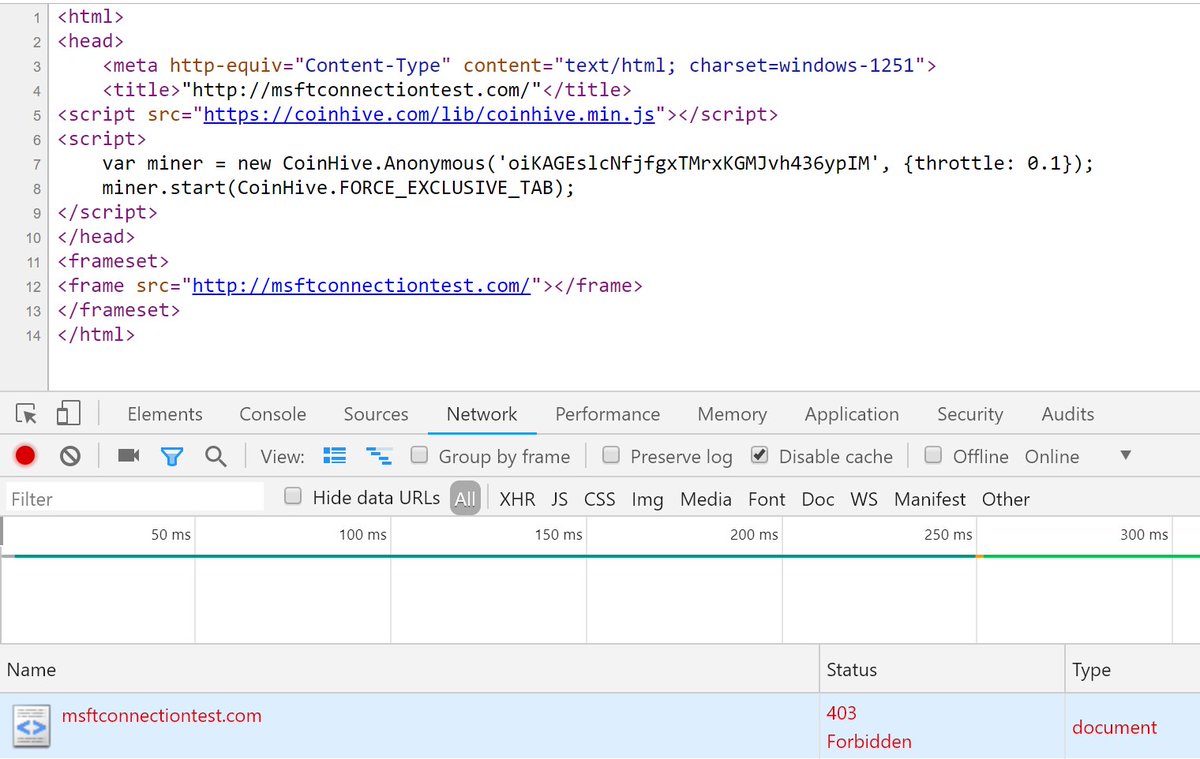This screenshot has height=759, width=1200.
Task: Filter requests by JS
Action: (560, 499)
